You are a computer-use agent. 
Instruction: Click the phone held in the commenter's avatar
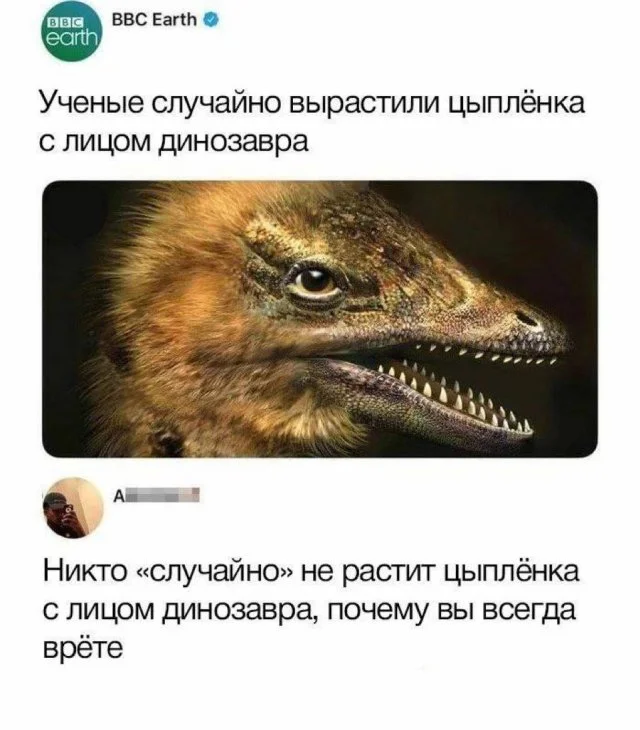coord(68,510)
